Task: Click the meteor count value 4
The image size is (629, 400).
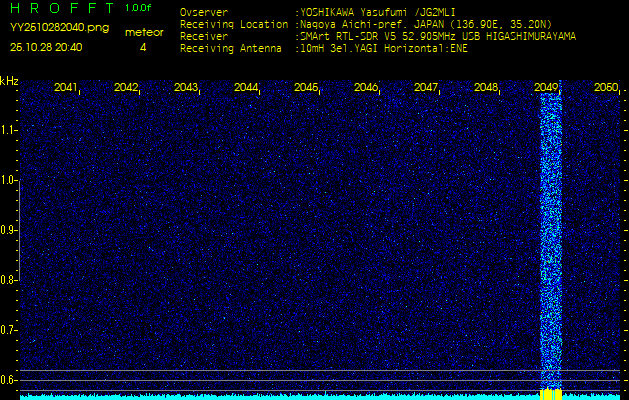Action: [142, 47]
